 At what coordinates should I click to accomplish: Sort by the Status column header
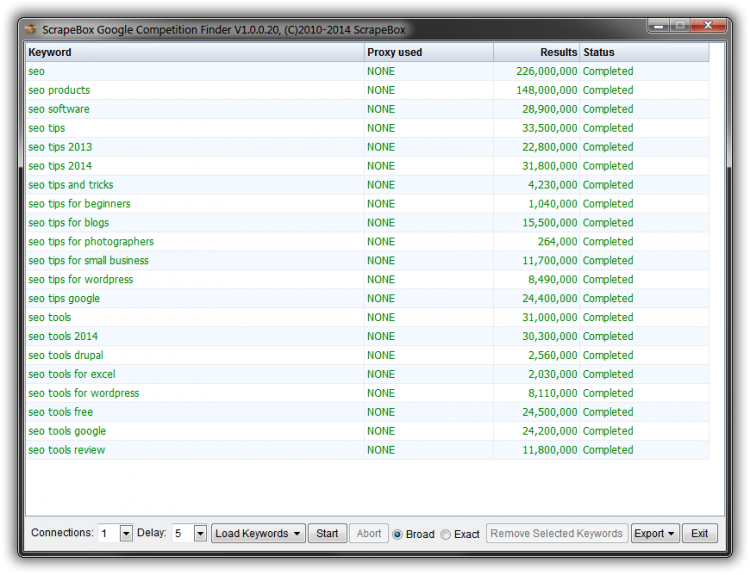pos(644,52)
